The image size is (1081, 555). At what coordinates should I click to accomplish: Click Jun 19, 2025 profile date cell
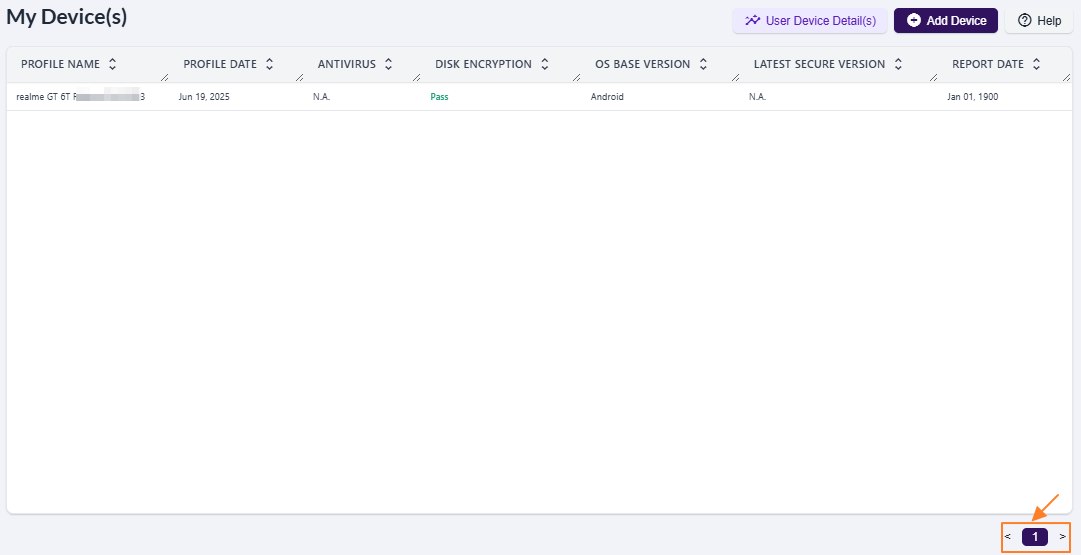[204, 97]
